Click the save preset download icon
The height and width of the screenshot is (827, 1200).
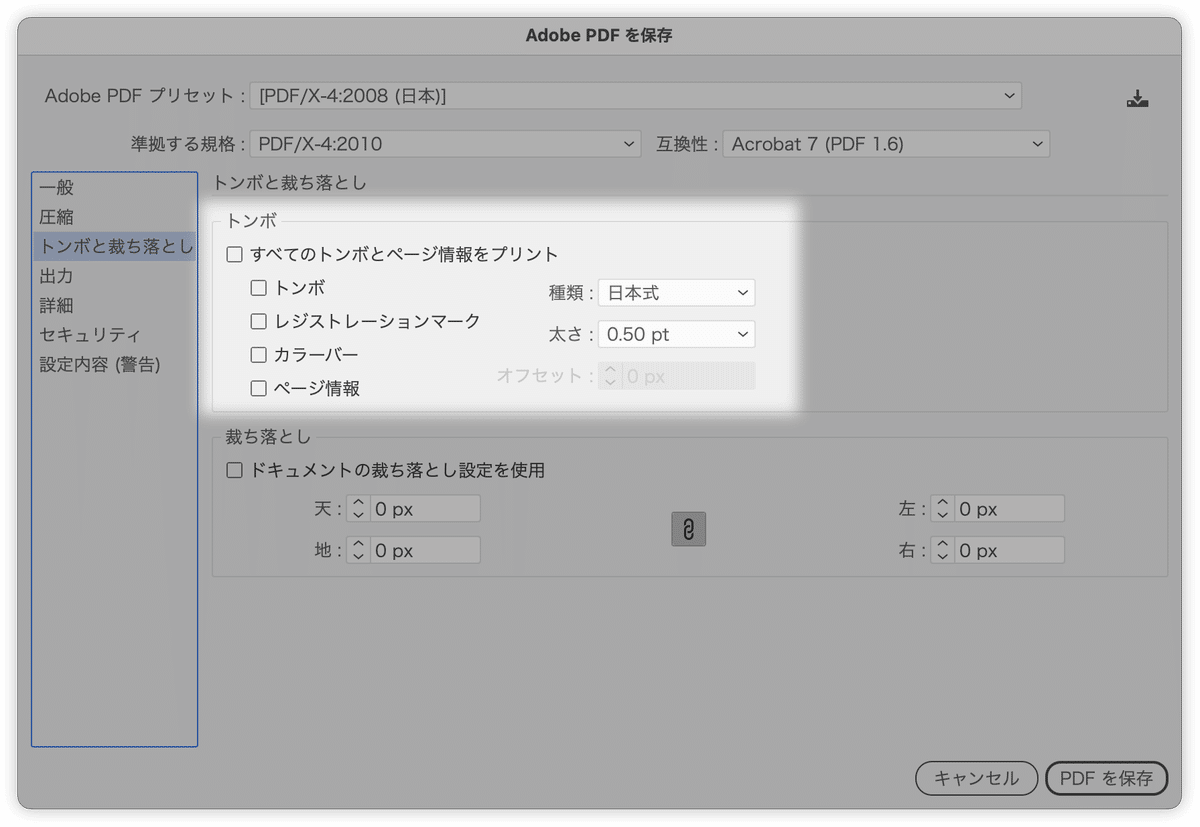coord(1137,98)
